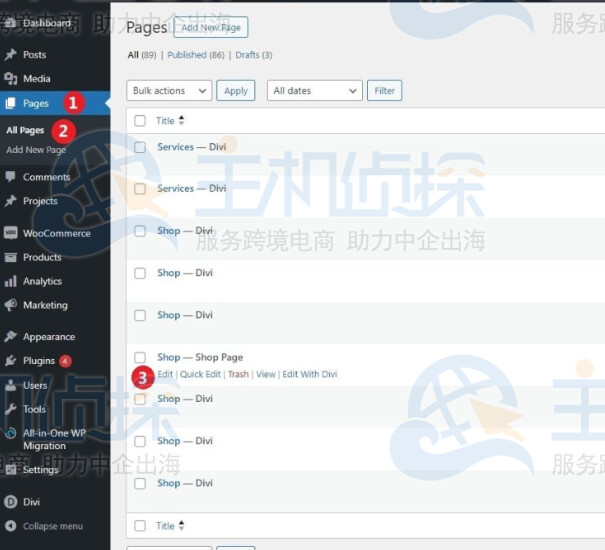Click the Pages document icon
This screenshot has width=605, height=550.
pyautogui.click(x=10, y=103)
